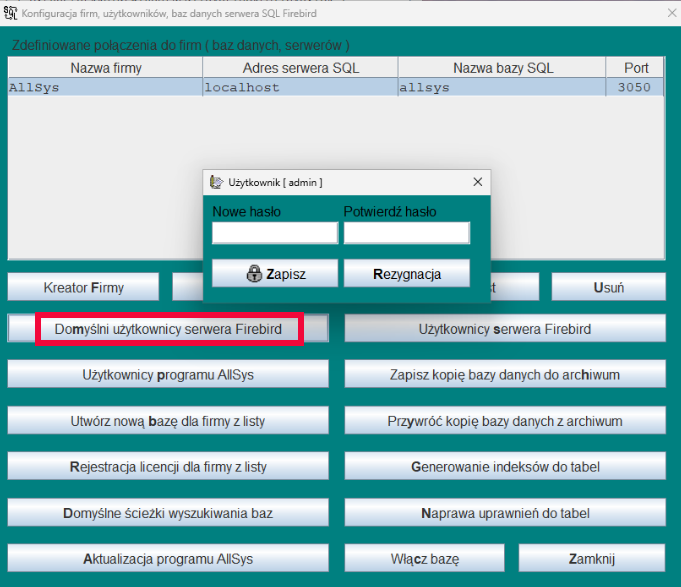This screenshot has width=681, height=587.
Task: Open Domyślni użytkownicy serwera Firebird
Action: click(168, 329)
